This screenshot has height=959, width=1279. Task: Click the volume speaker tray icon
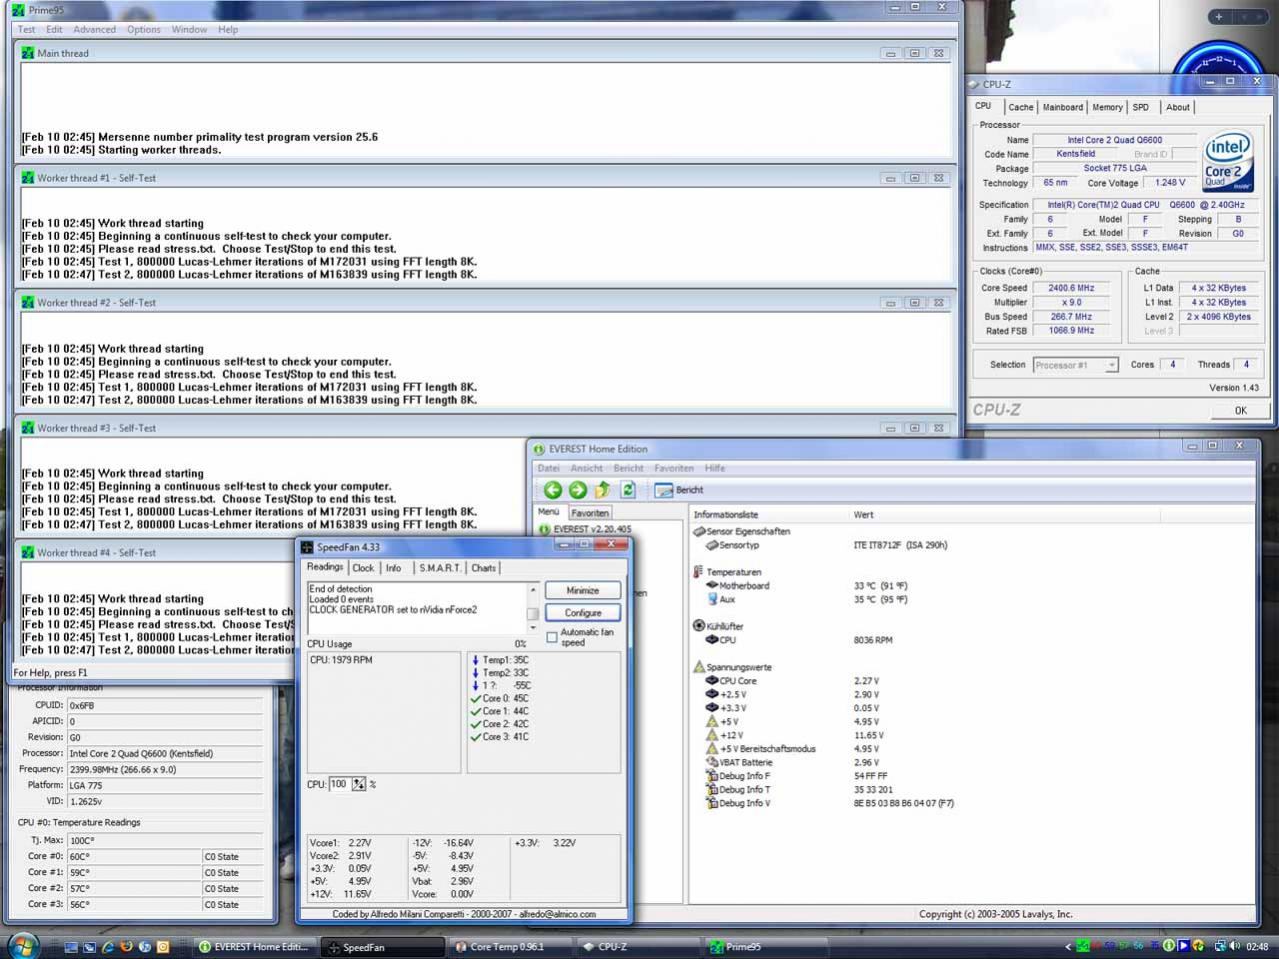pos(1235,946)
